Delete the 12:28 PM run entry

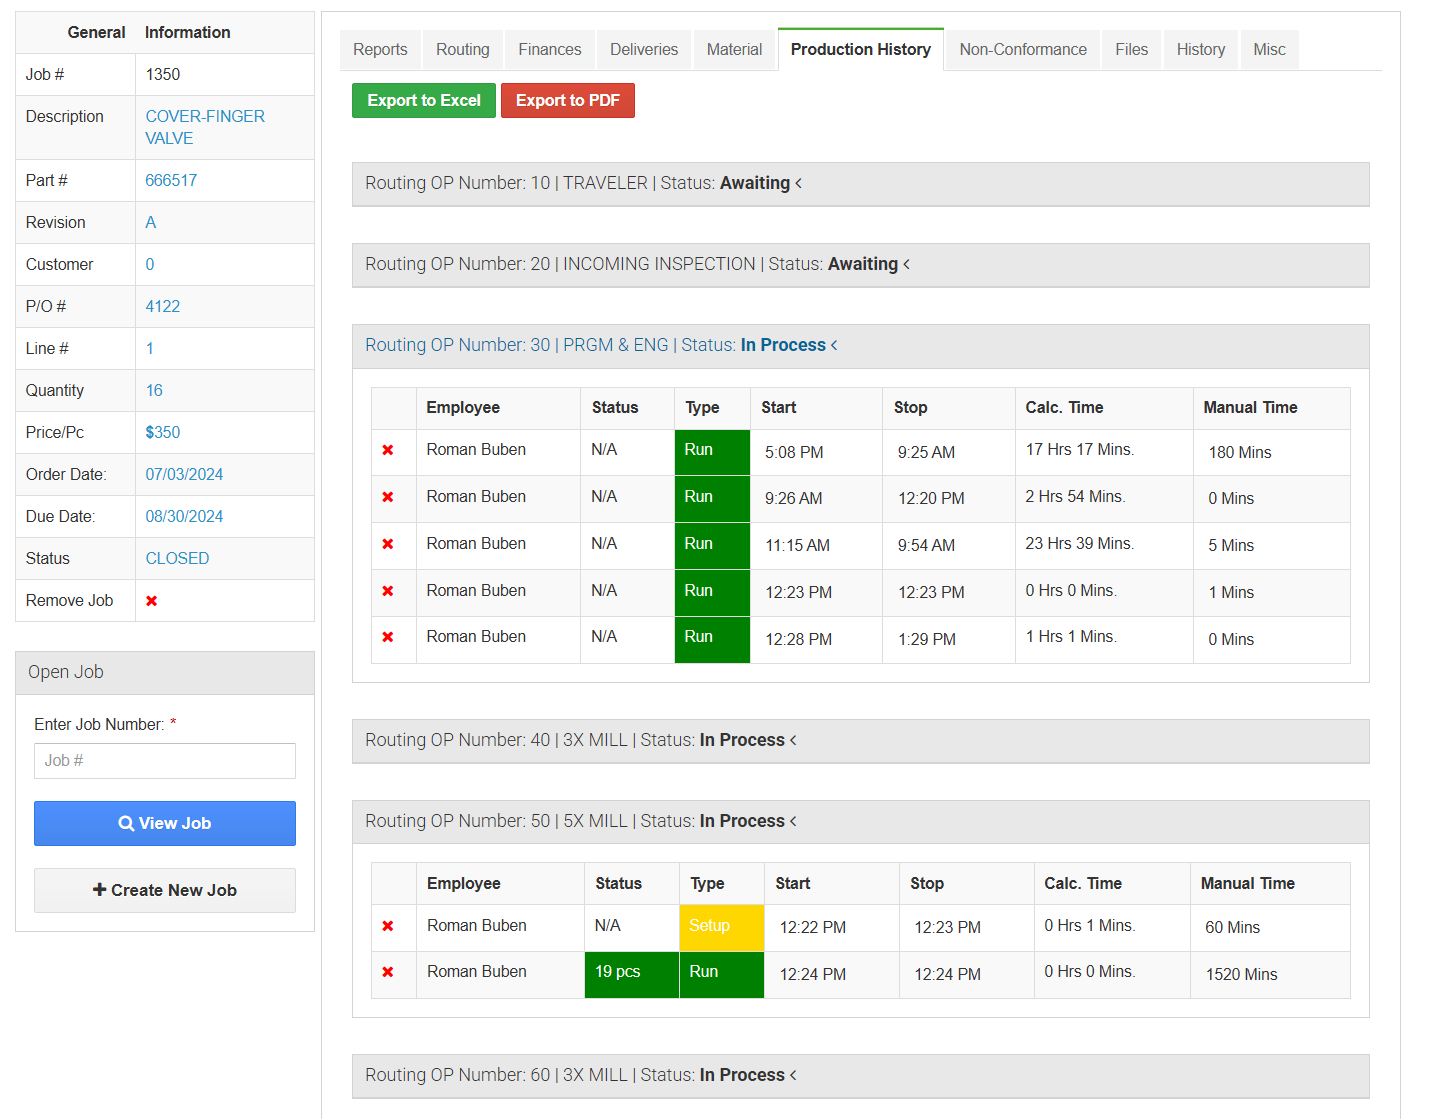click(x=388, y=637)
